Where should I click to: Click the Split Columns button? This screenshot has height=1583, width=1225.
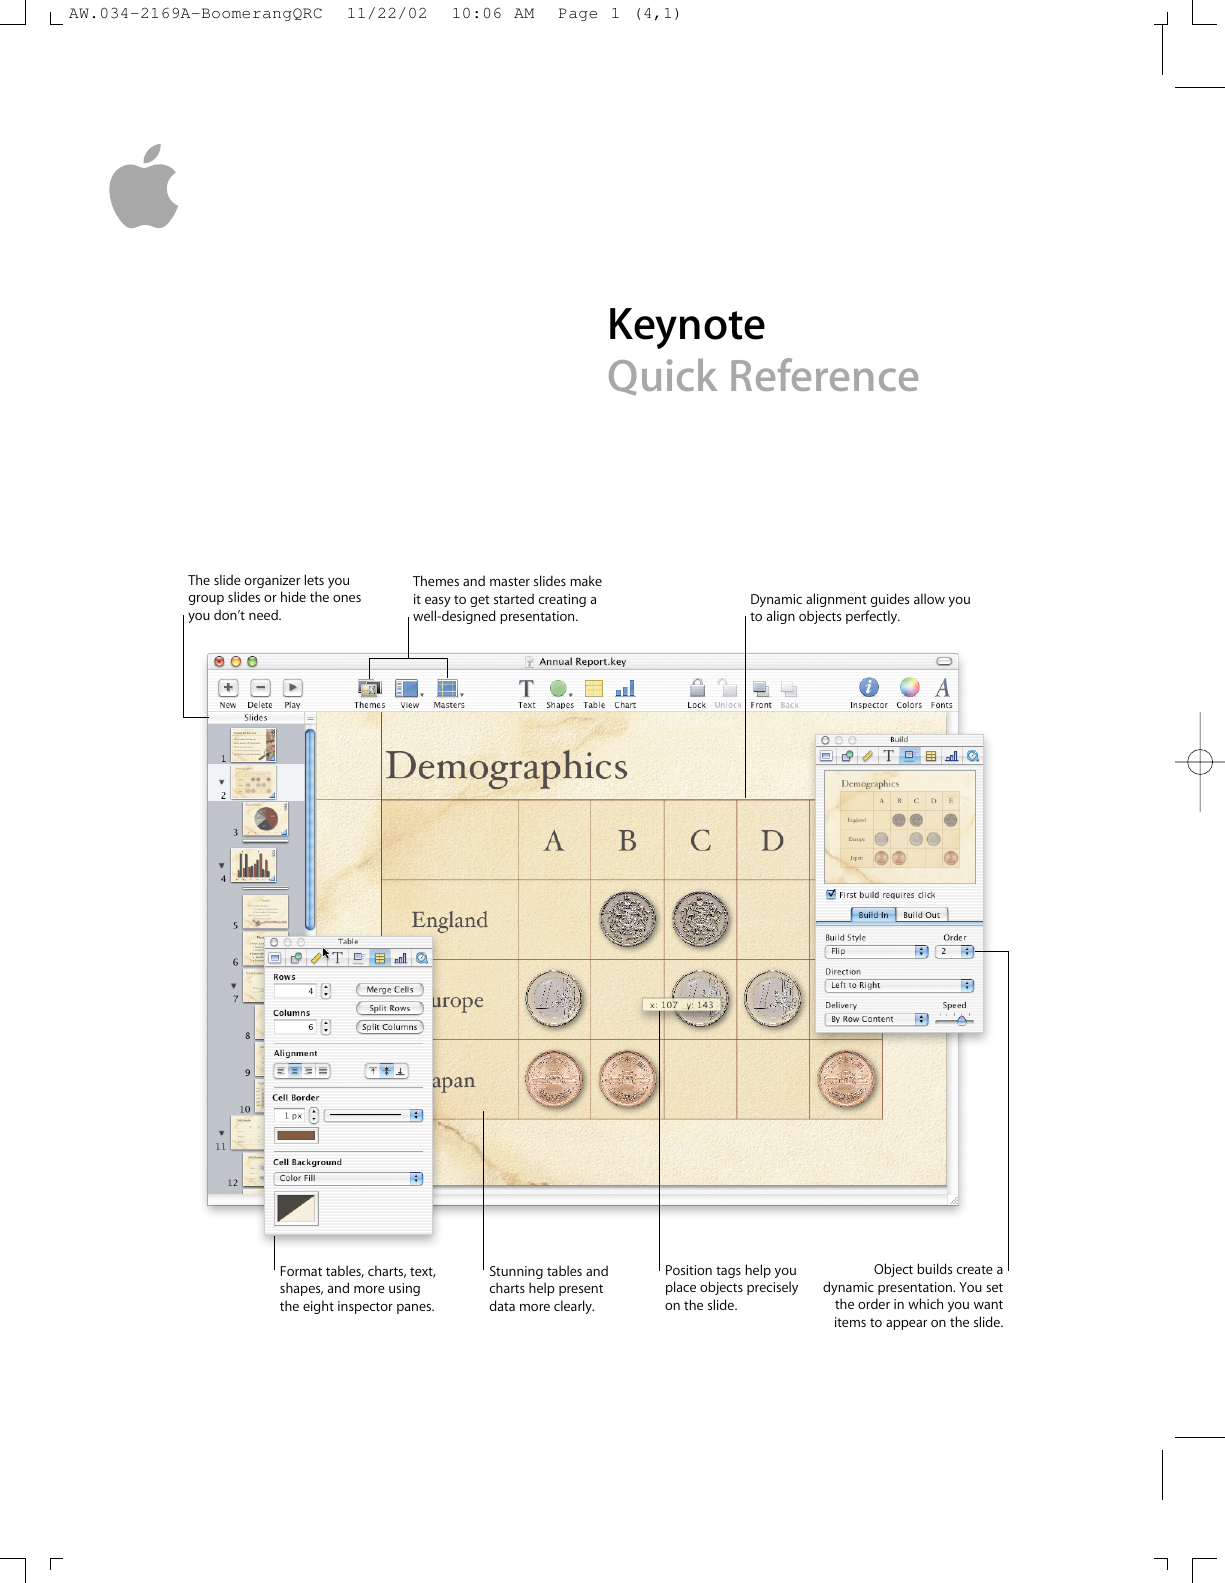[x=390, y=1027]
